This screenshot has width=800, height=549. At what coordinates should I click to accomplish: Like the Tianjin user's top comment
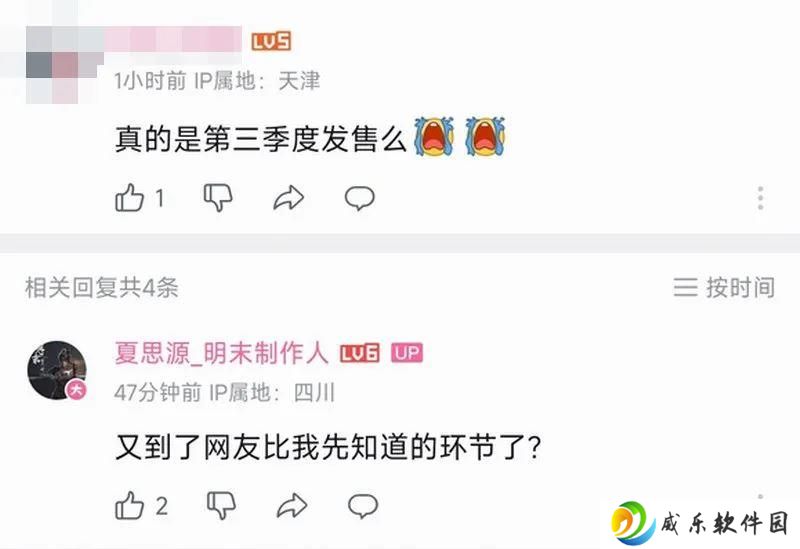[x=130, y=197]
